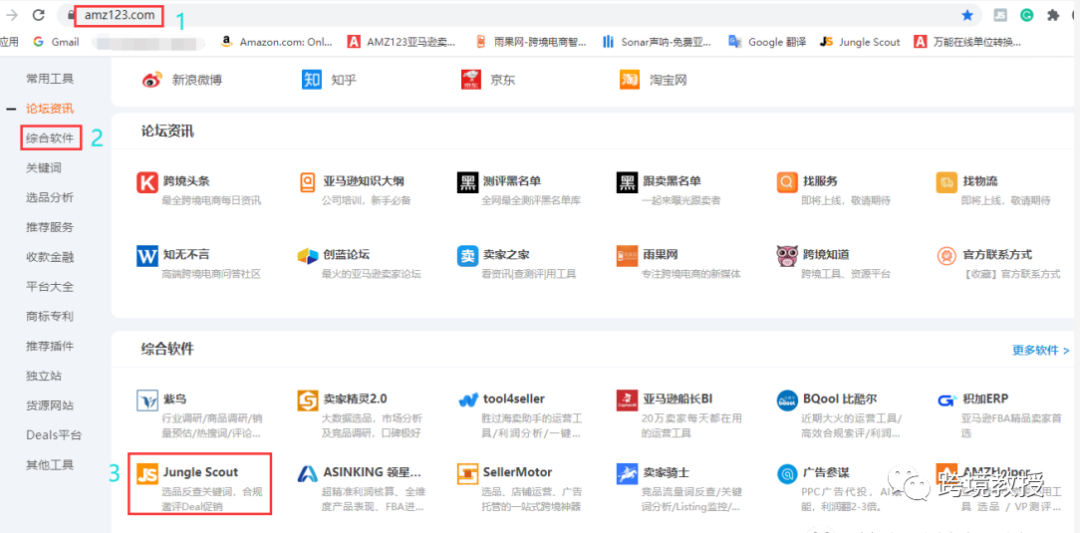The width and height of the screenshot is (1080, 533).
Task: Click the Jungle Scout extension icon in toolbar
Action: pos(1000,15)
